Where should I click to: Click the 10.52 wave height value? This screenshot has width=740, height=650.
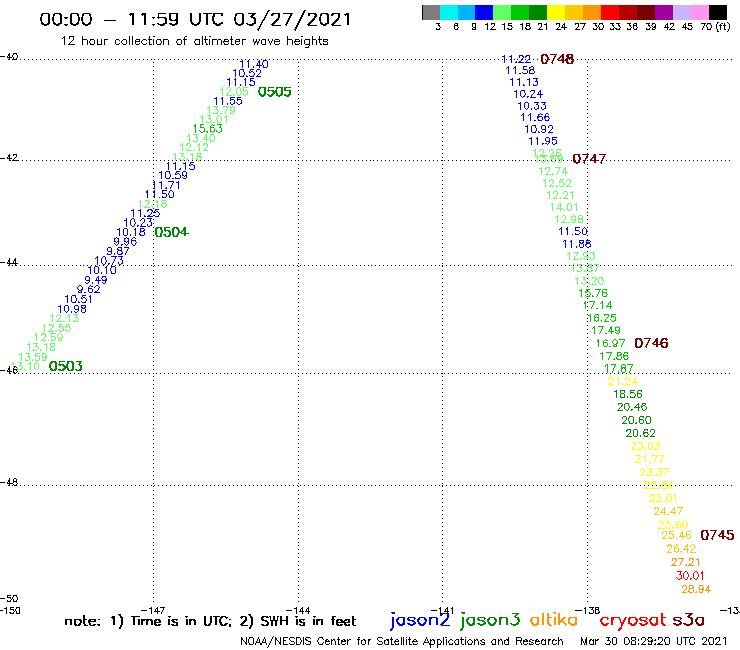pos(247,73)
